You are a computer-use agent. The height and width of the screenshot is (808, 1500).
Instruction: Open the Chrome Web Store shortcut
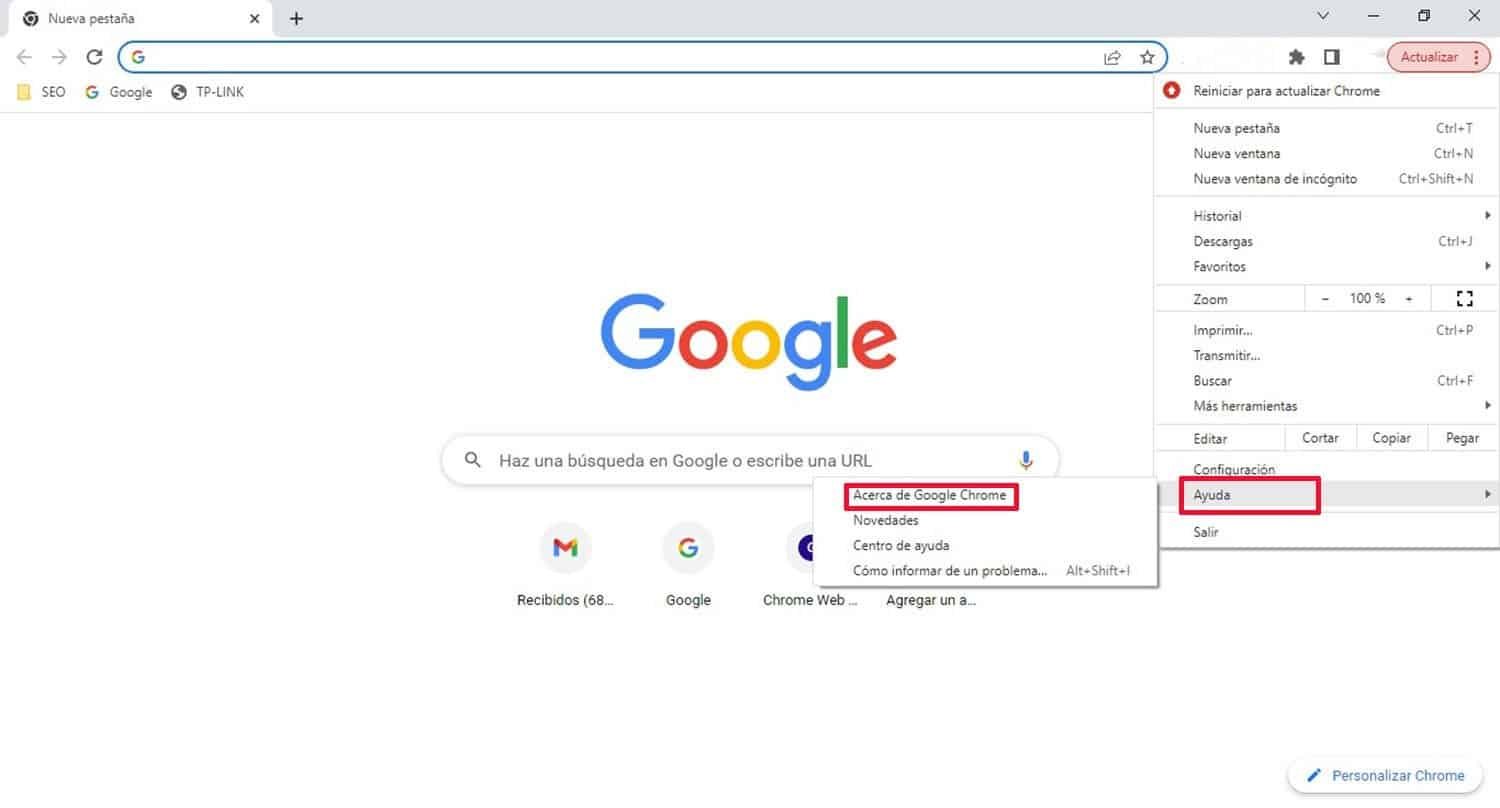point(810,565)
